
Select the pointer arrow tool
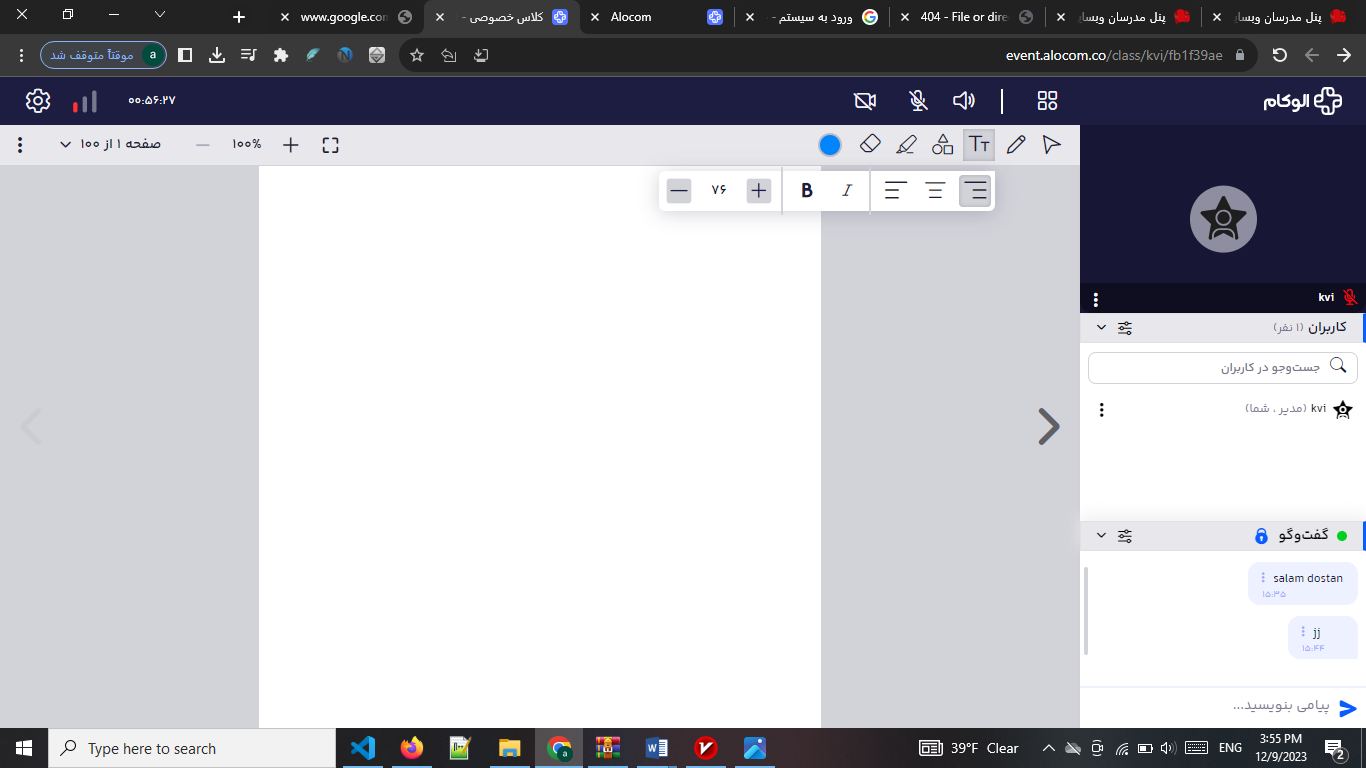click(x=1052, y=145)
